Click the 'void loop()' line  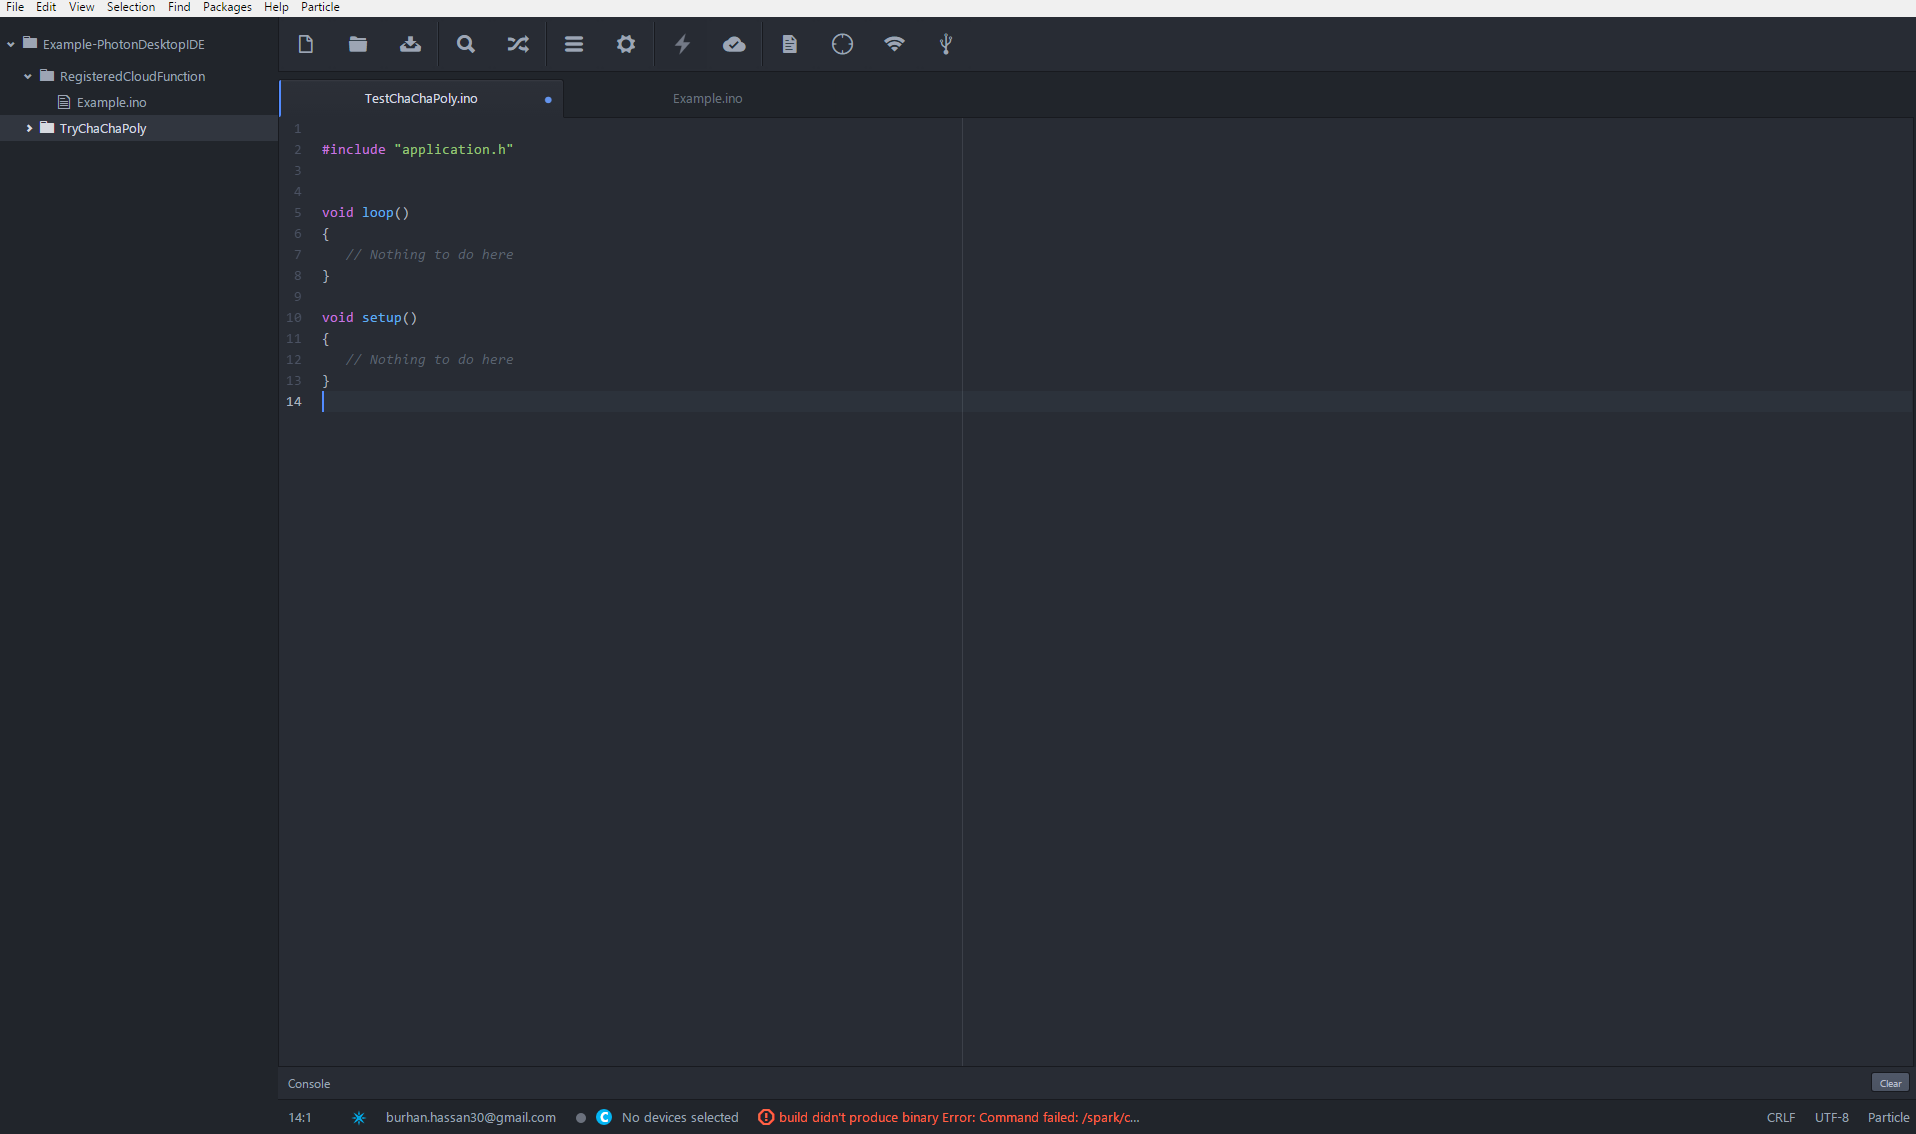pos(365,213)
